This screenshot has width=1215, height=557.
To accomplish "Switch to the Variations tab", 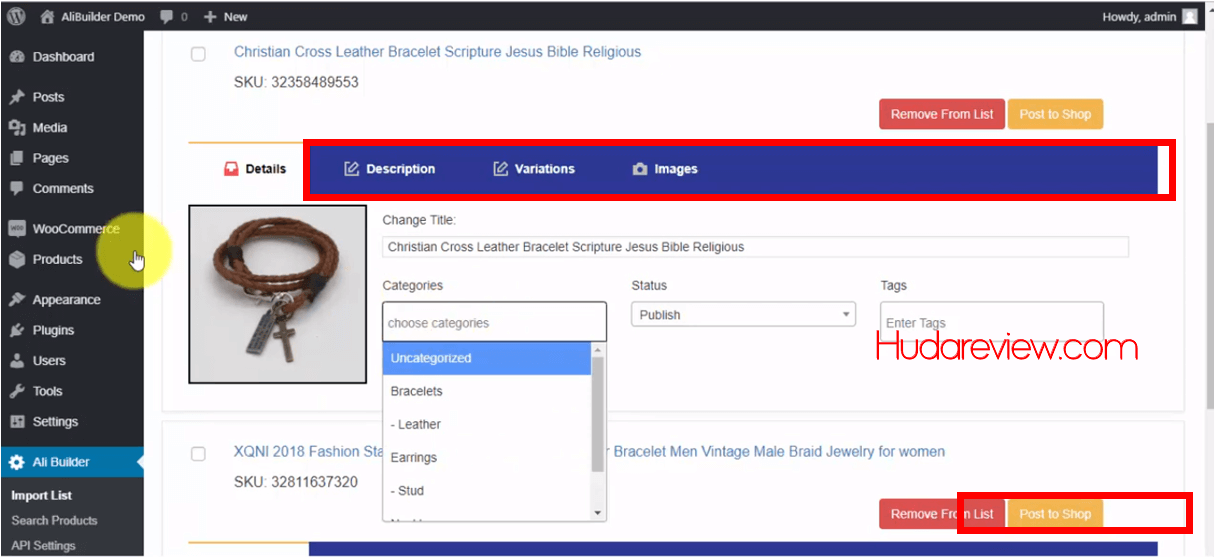I will tap(534, 169).
